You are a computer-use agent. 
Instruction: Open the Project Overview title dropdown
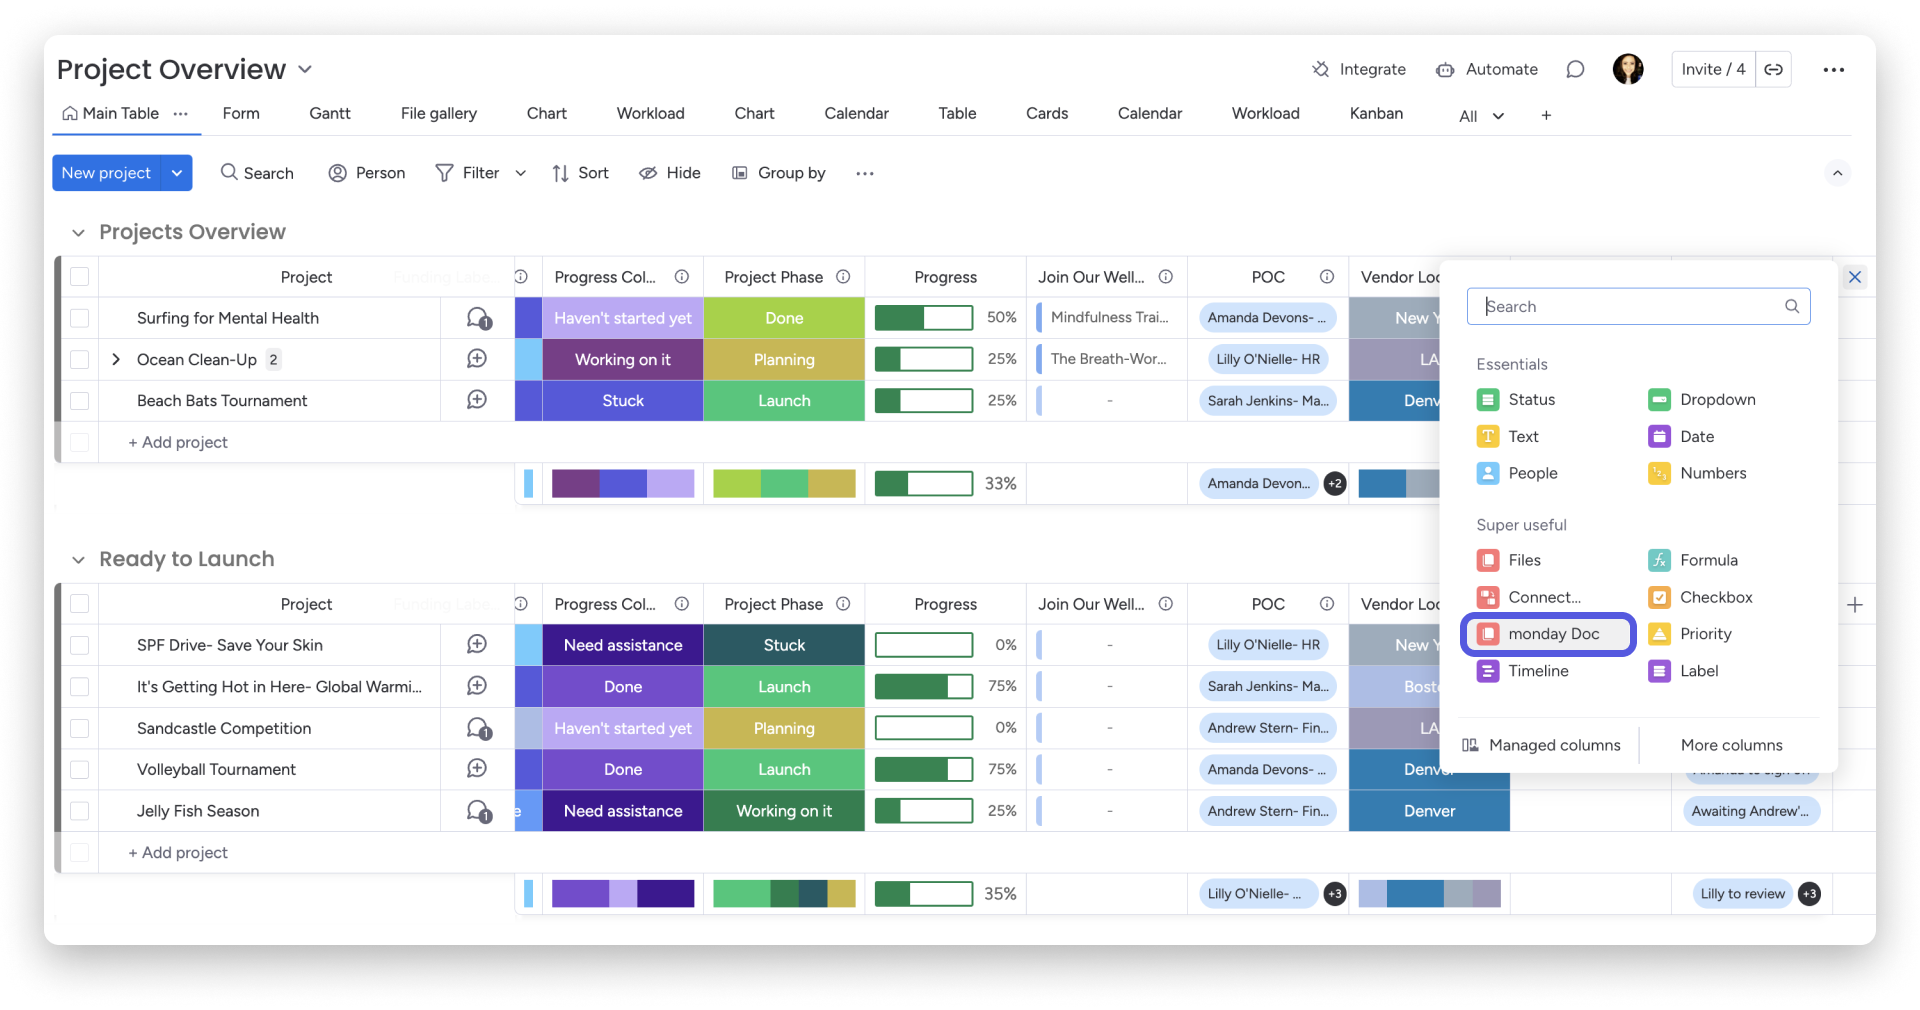point(305,69)
